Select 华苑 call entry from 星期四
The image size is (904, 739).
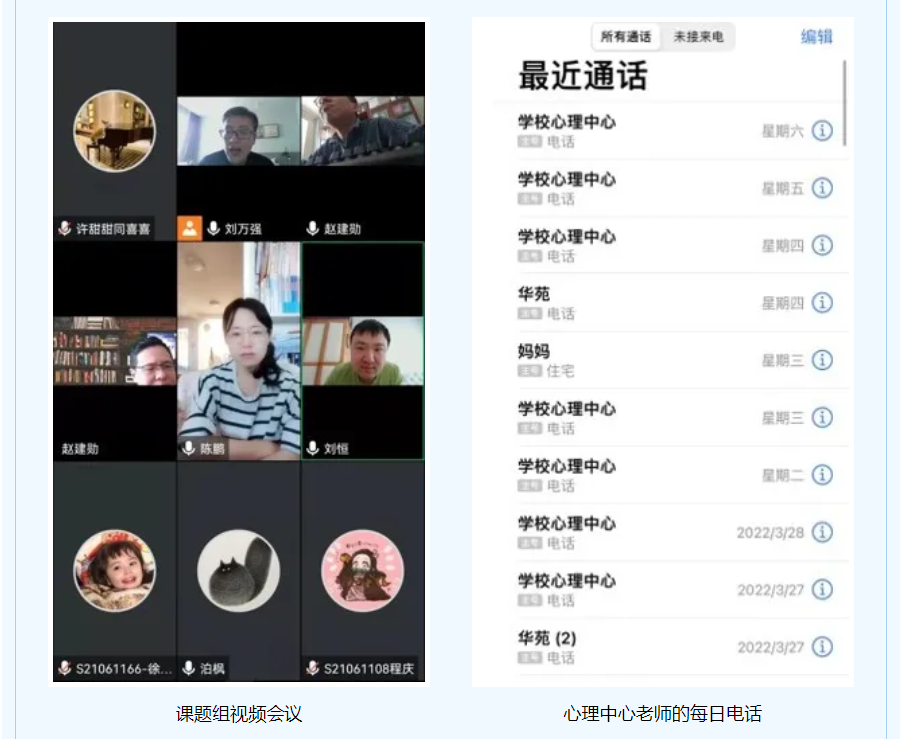(675, 302)
